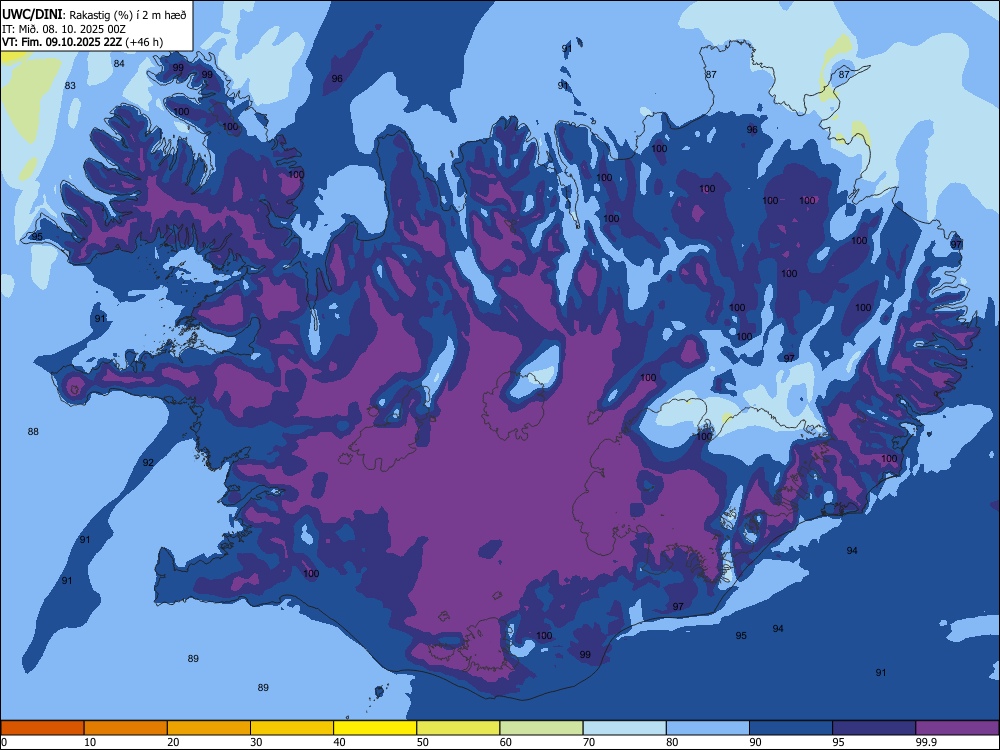Click the '92' humidity value on map
The height and width of the screenshot is (750, 1000).
pos(148,462)
